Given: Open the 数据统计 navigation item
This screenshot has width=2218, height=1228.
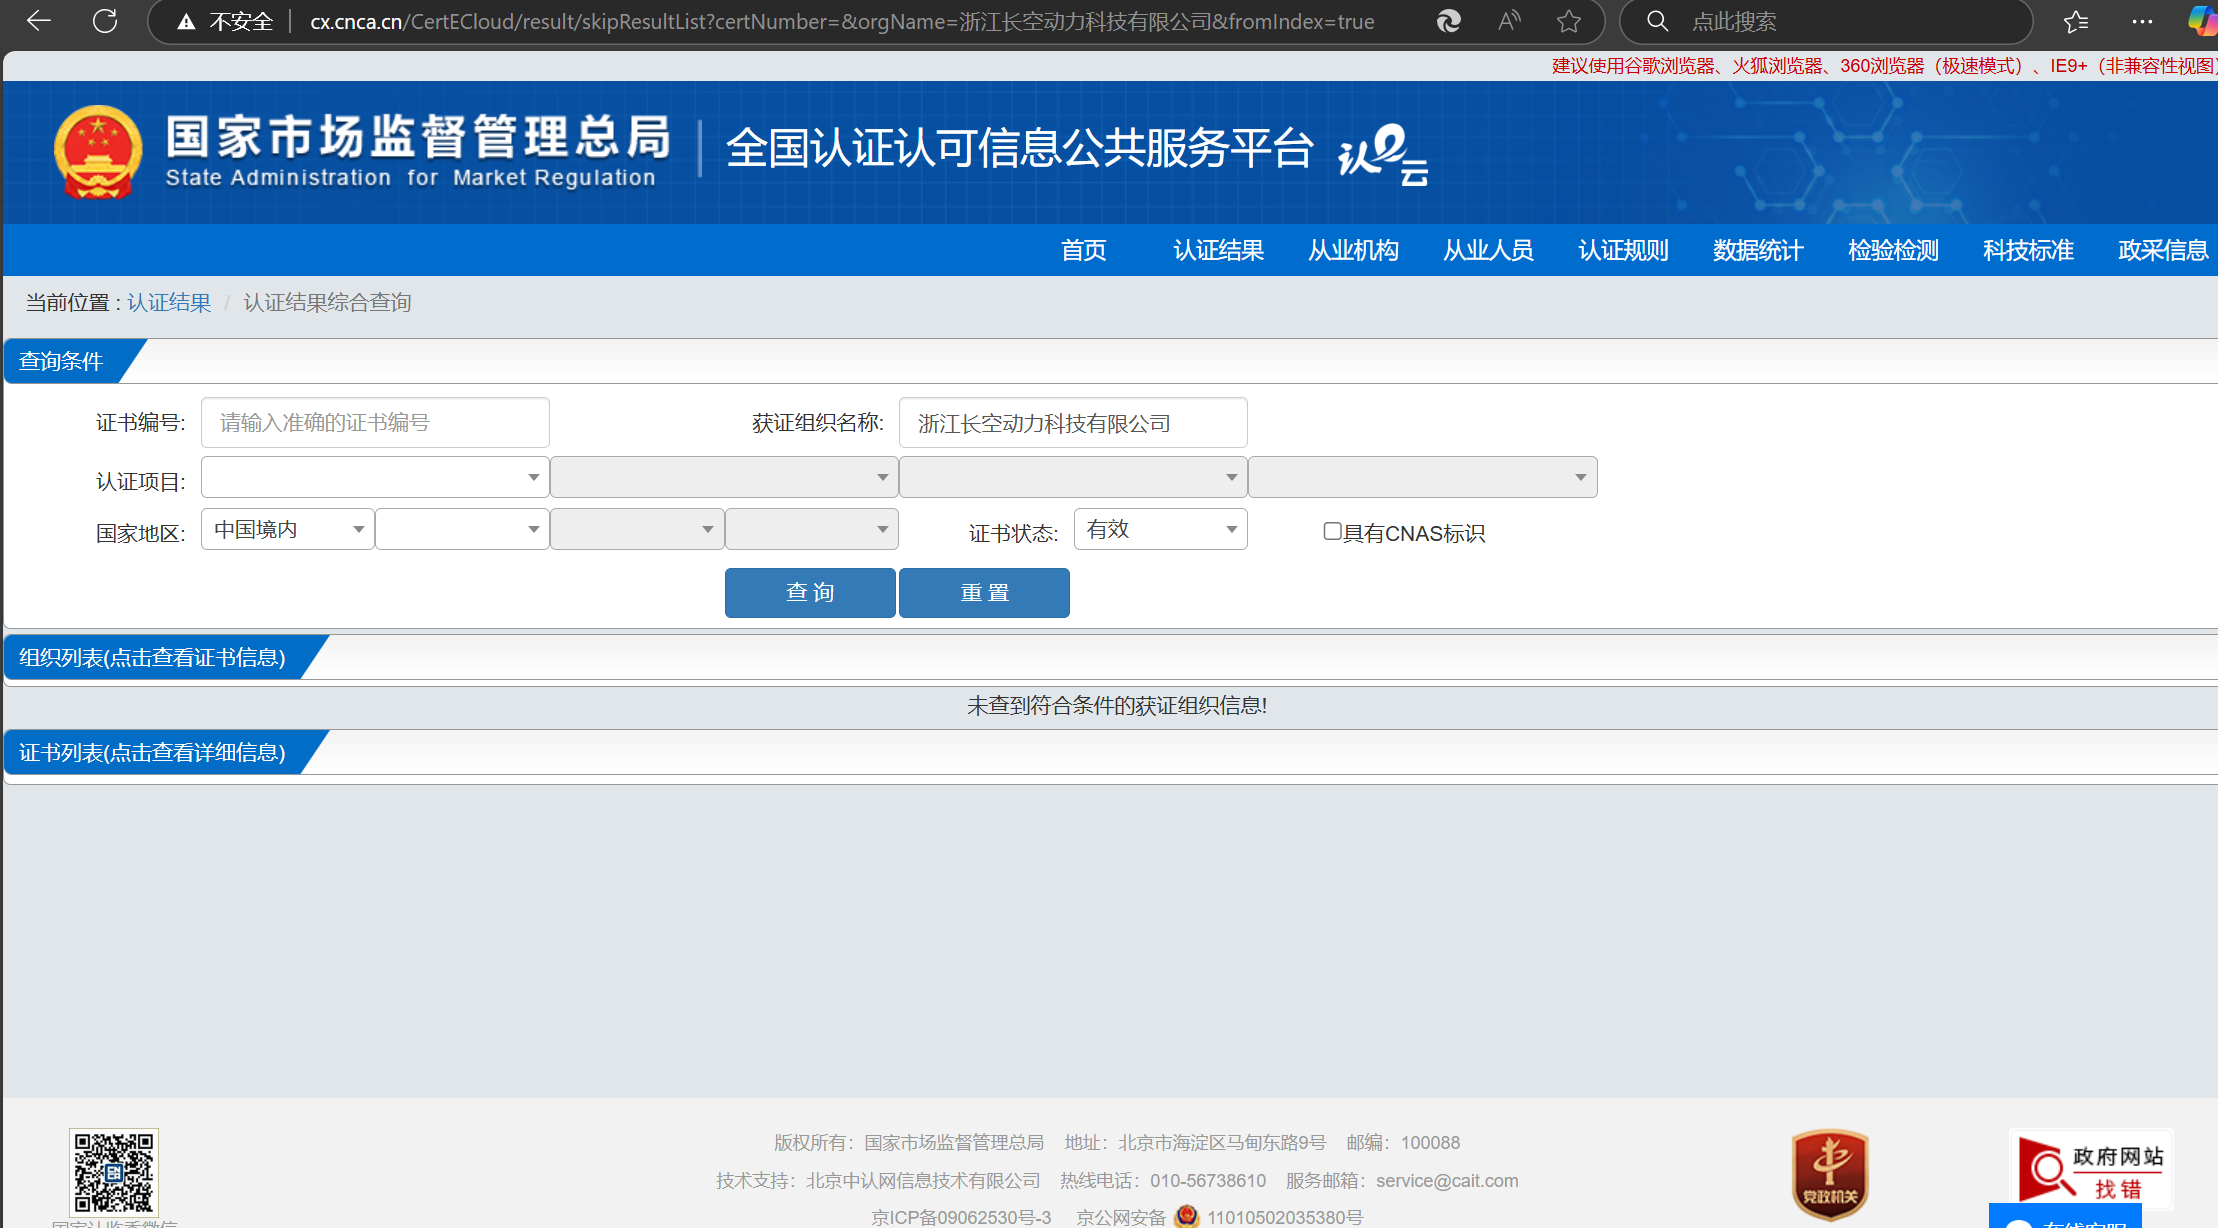Looking at the screenshot, I should click(1758, 250).
